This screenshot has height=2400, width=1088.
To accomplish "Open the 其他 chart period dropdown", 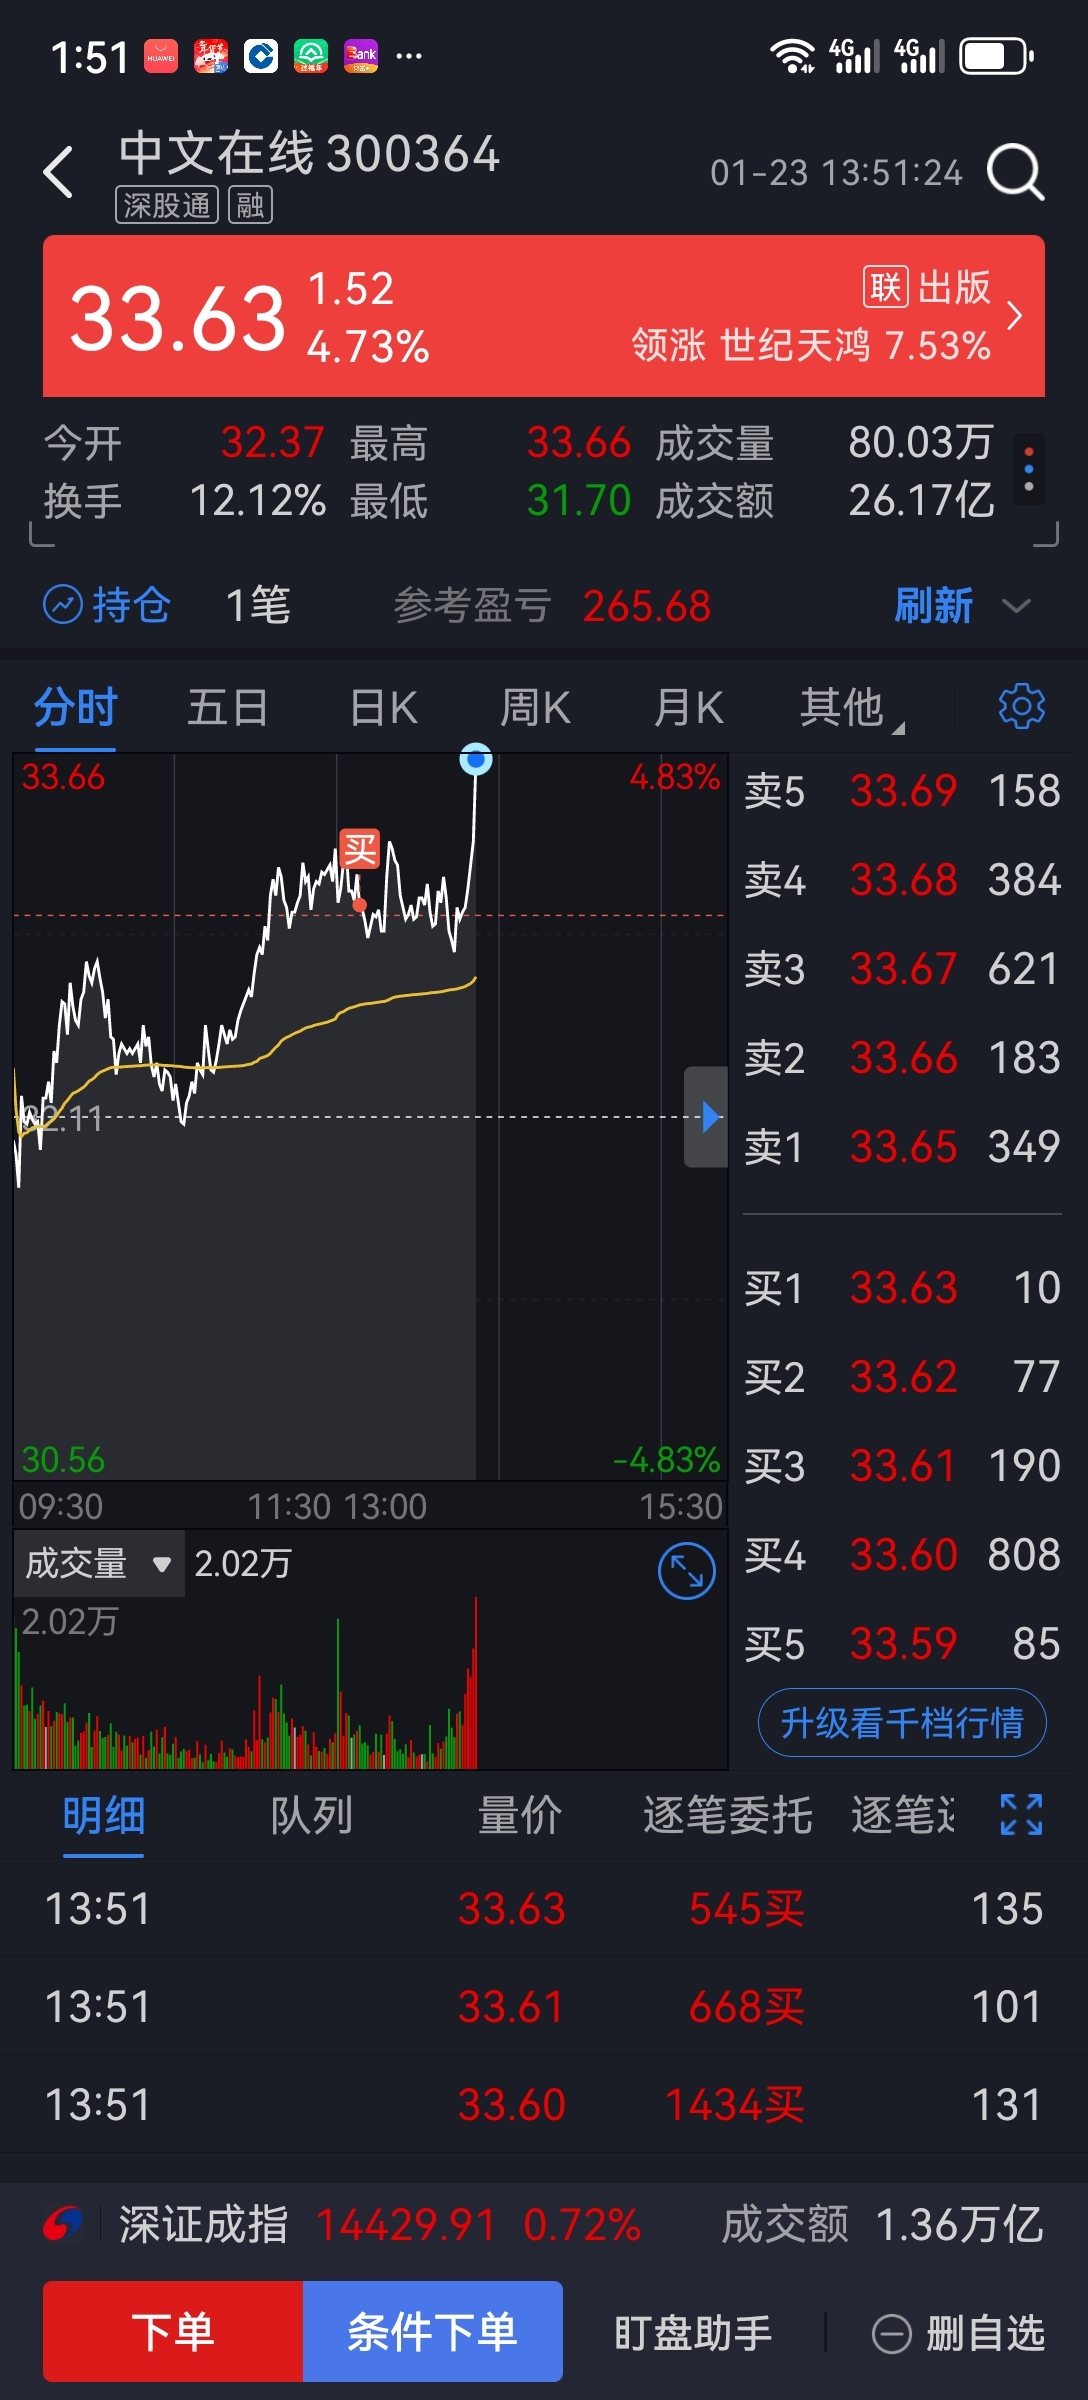I will (x=850, y=708).
